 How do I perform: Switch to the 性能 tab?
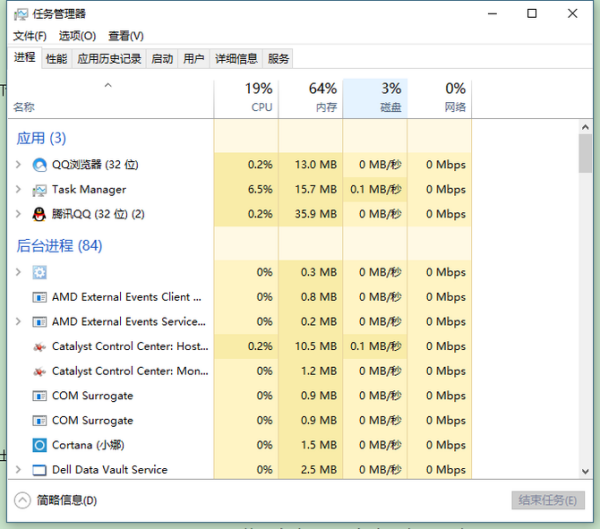point(56,59)
